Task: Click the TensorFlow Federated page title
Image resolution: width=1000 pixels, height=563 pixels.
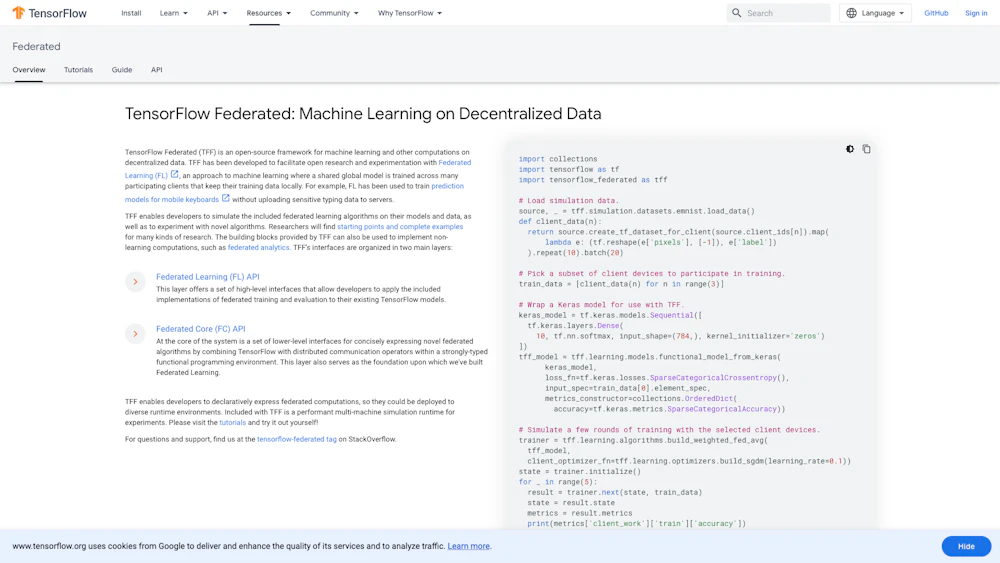Action: pos(363,113)
